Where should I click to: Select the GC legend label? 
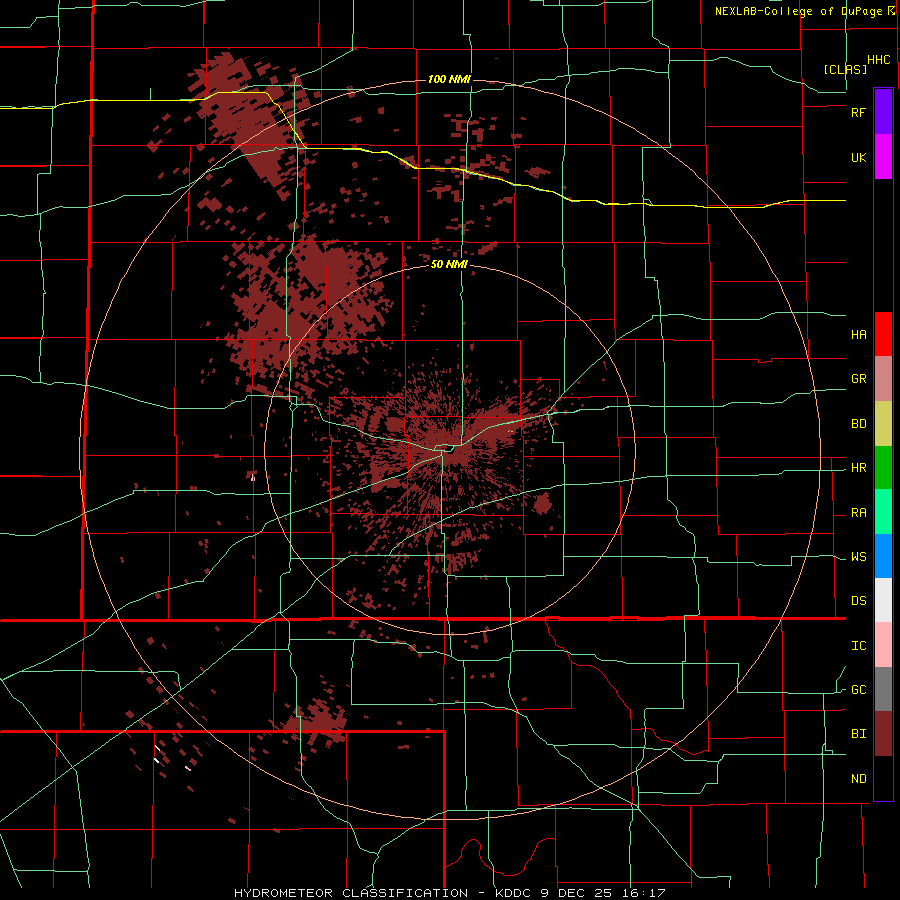(858, 689)
